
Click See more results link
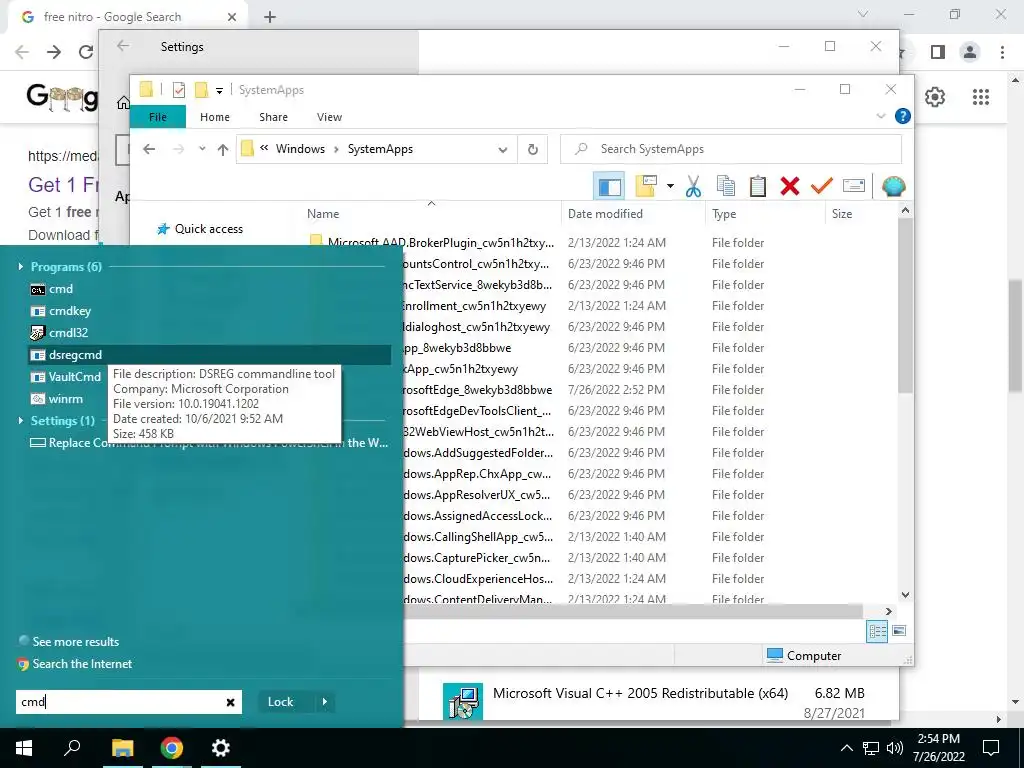click(76, 642)
